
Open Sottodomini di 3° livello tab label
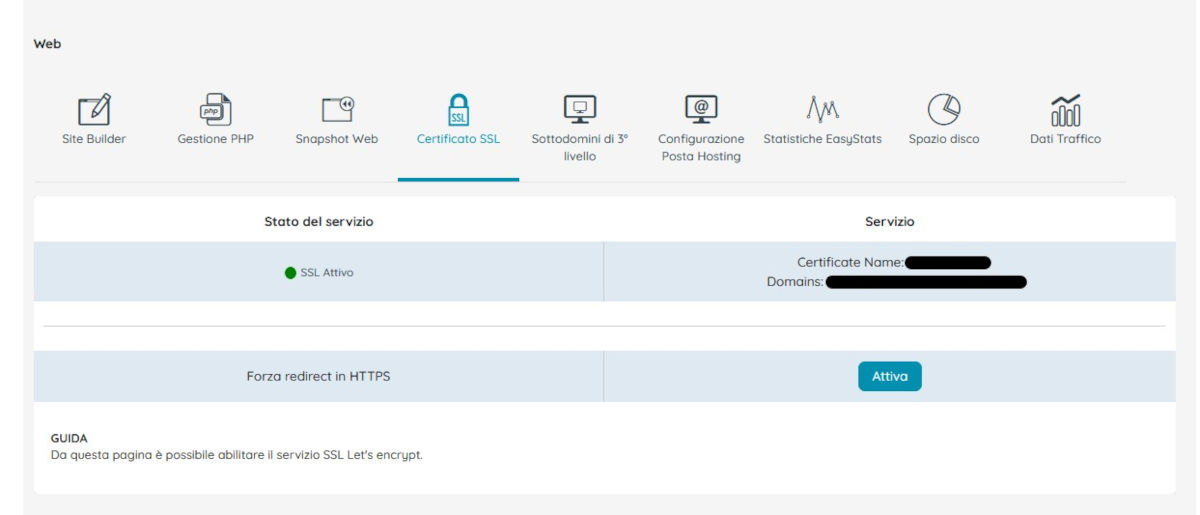click(580, 148)
